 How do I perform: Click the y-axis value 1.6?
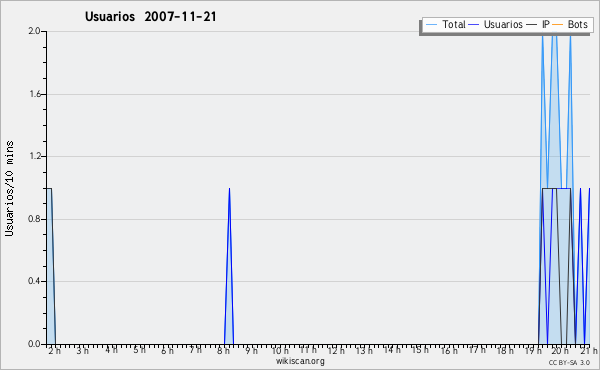[x=34, y=94]
